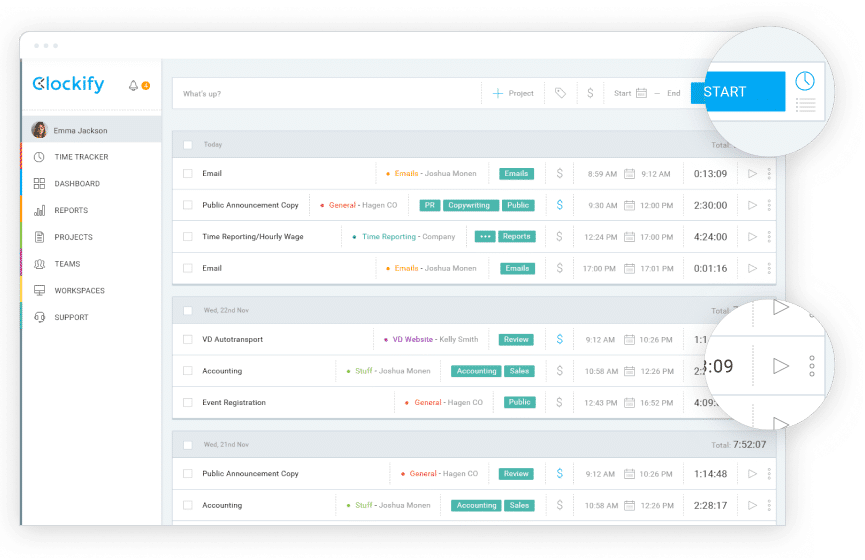
Task: Go to Projects in the sidebar
Action: pyautogui.click(x=73, y=237)
